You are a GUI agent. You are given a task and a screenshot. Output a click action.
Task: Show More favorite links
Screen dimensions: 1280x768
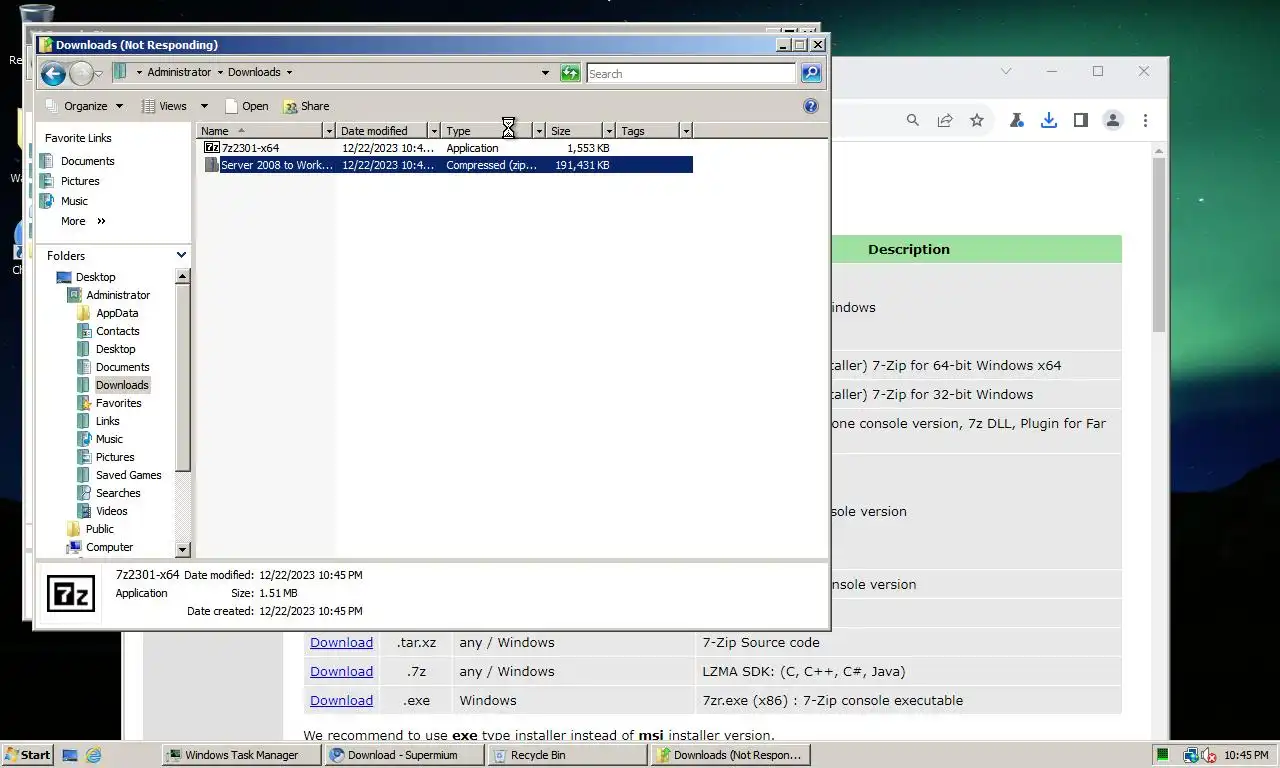[x=83, y=221]
